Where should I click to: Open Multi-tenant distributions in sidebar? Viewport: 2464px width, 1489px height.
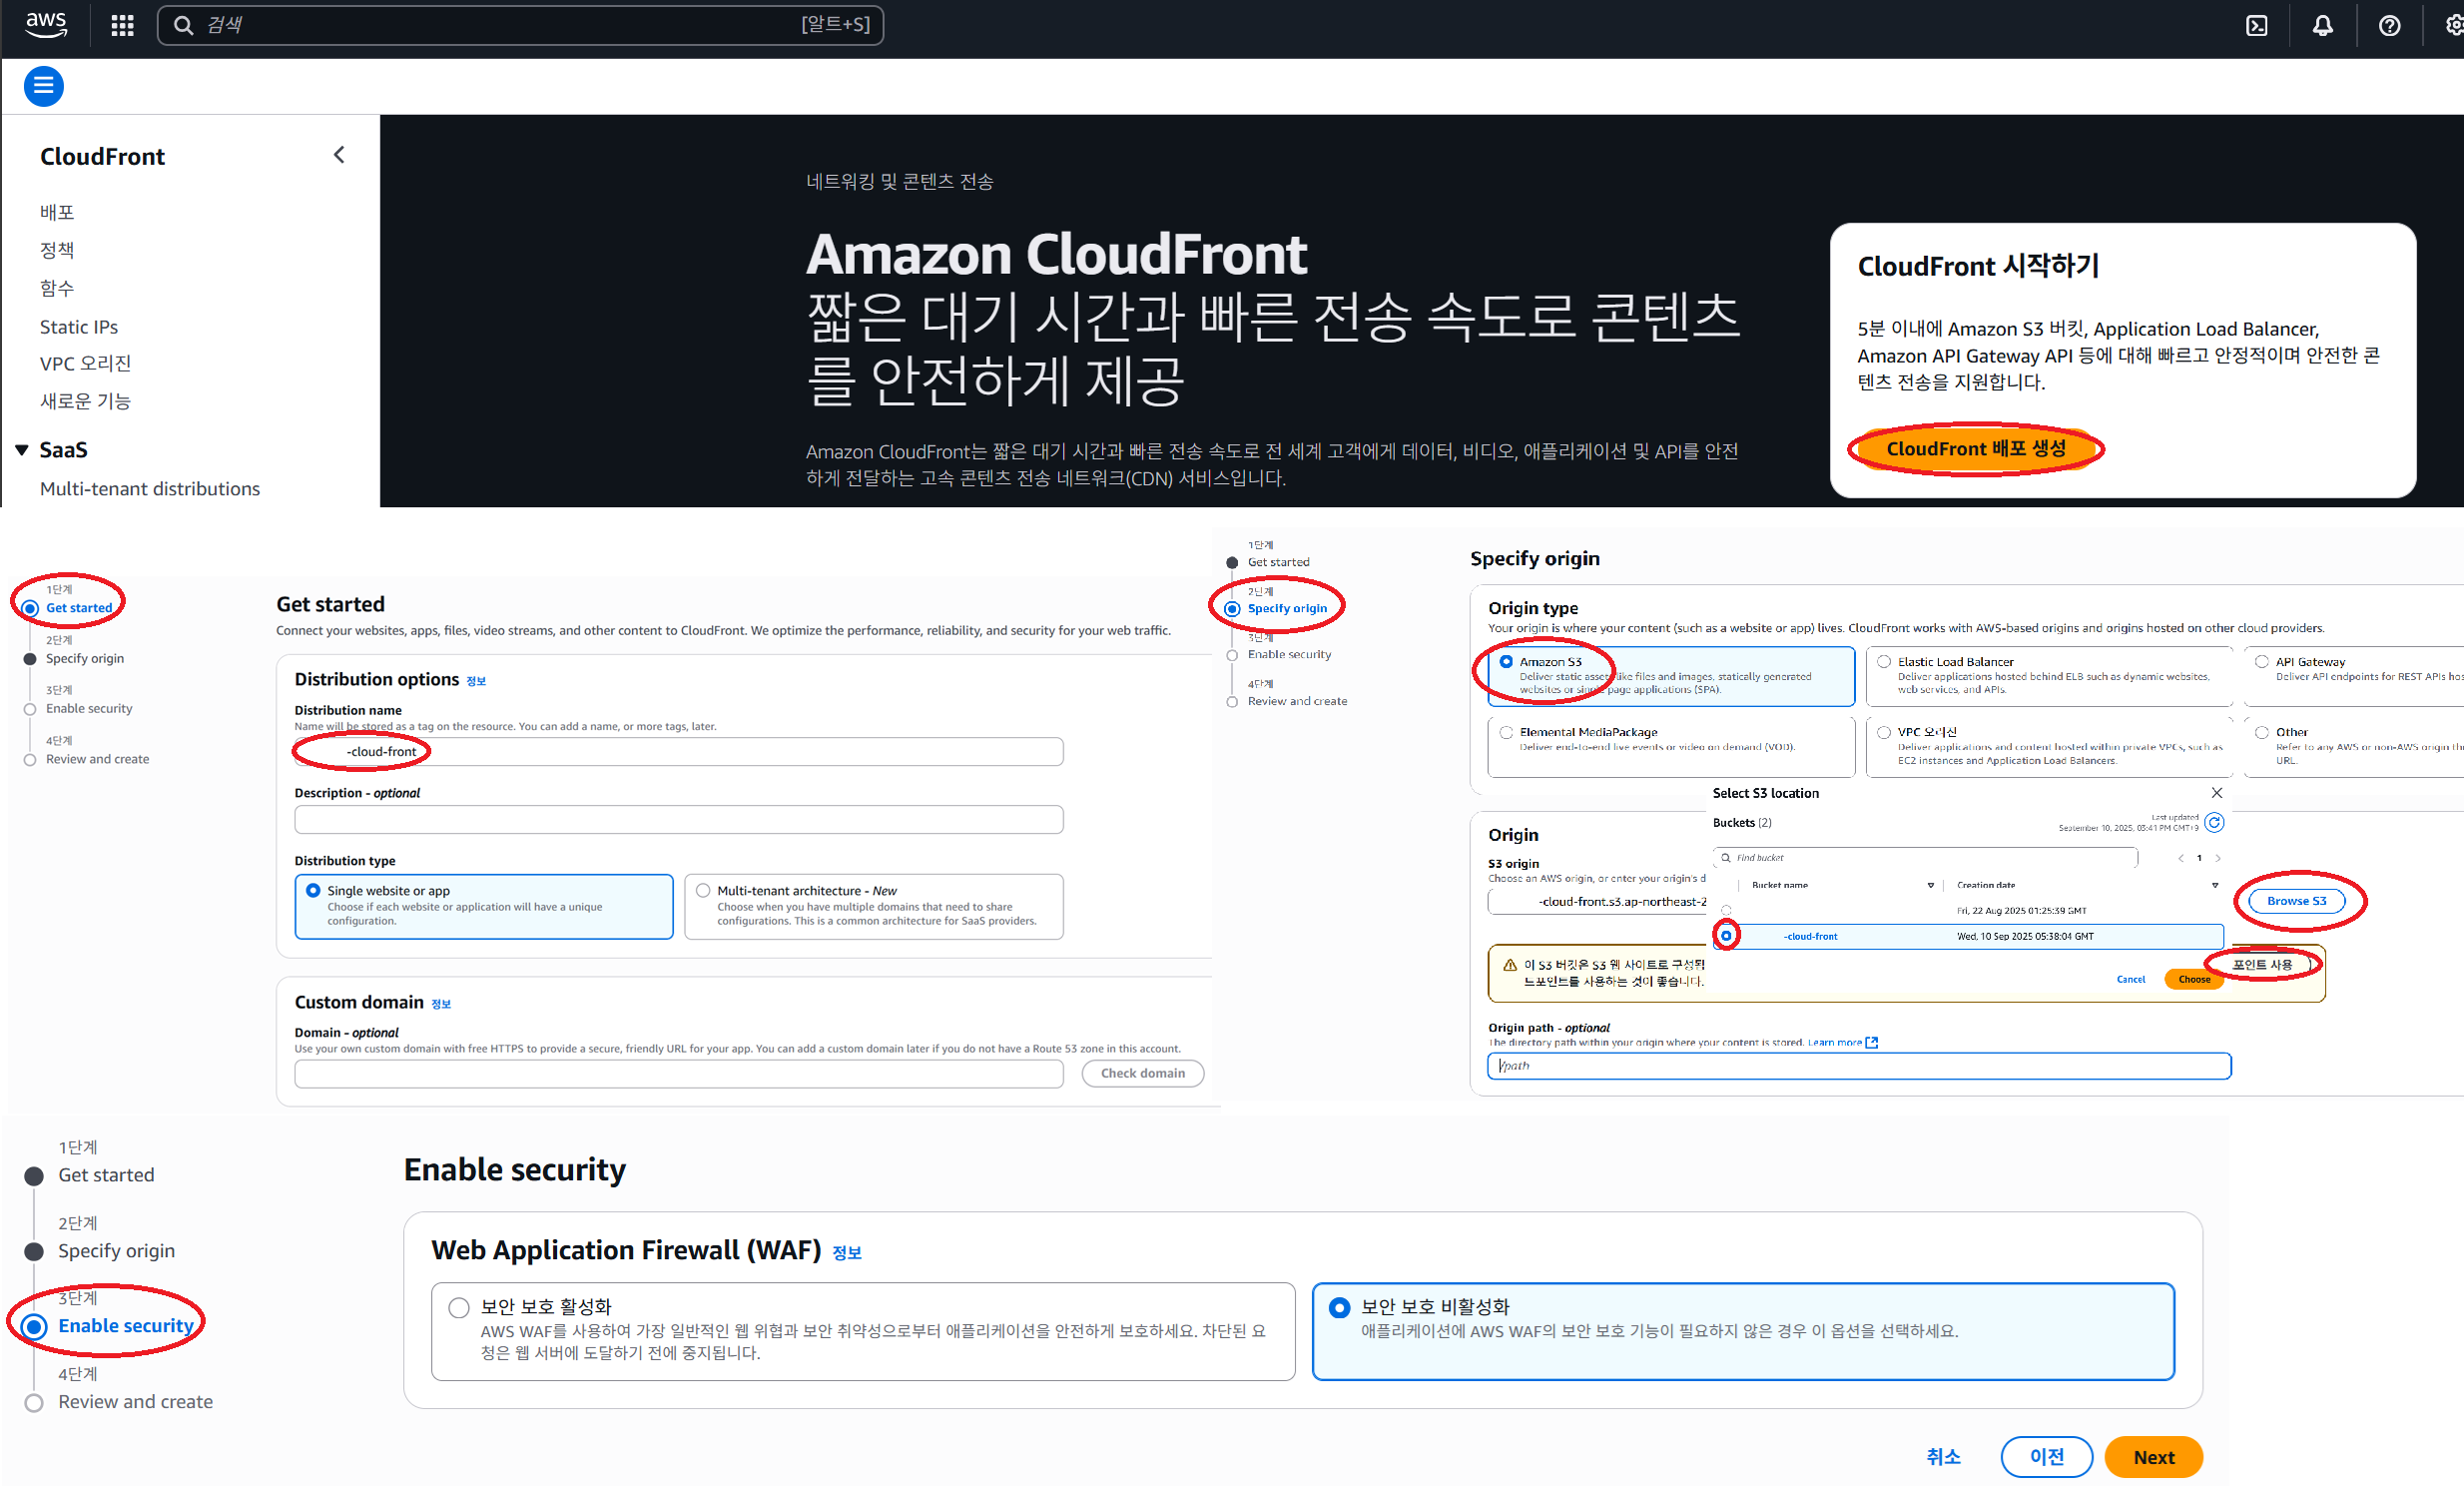tap(150, 489)
